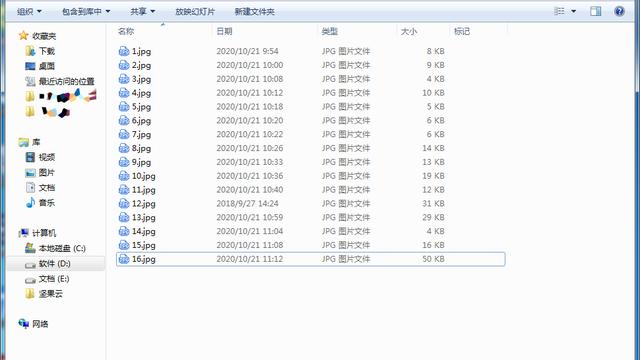Open 文档 (E:) drive
640x360 pixels.
coord(54,279)
